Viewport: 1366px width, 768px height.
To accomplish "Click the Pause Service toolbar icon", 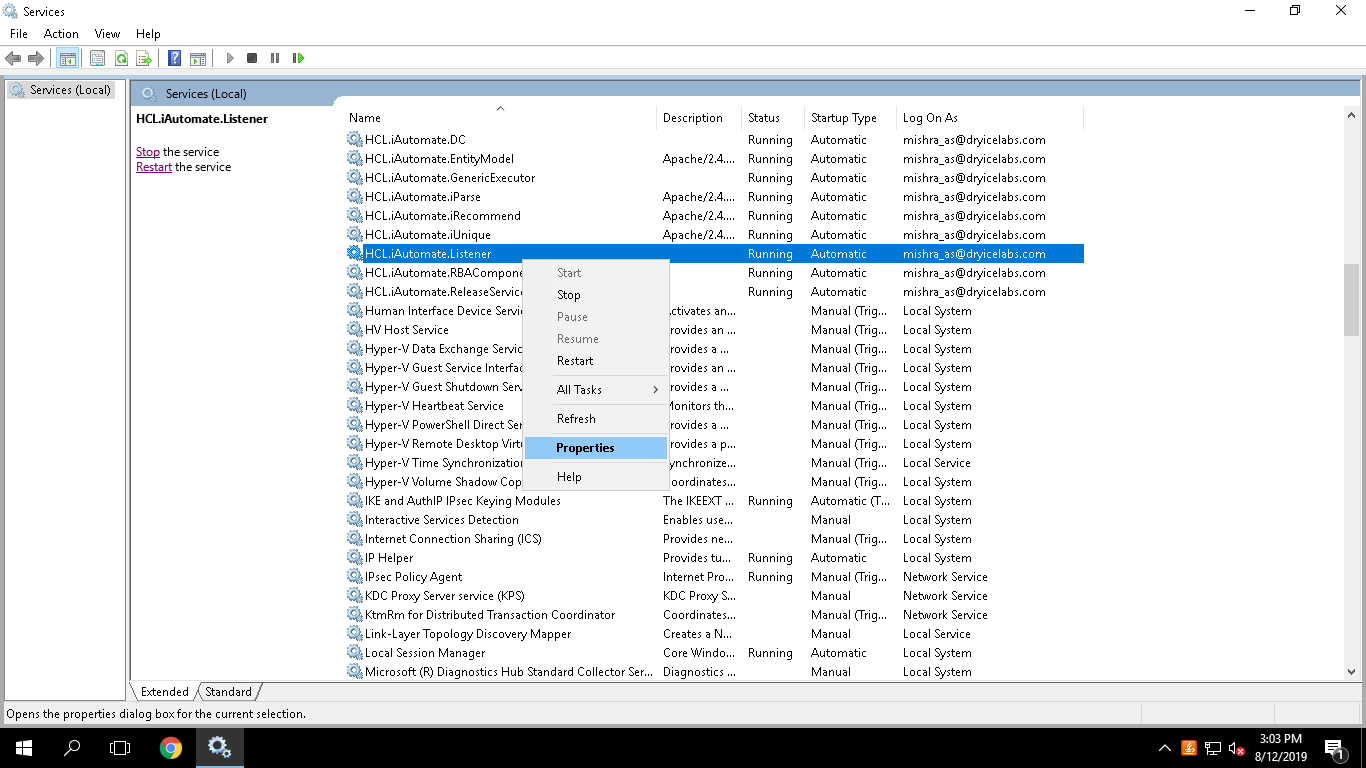I will click(x=275, y=58).
